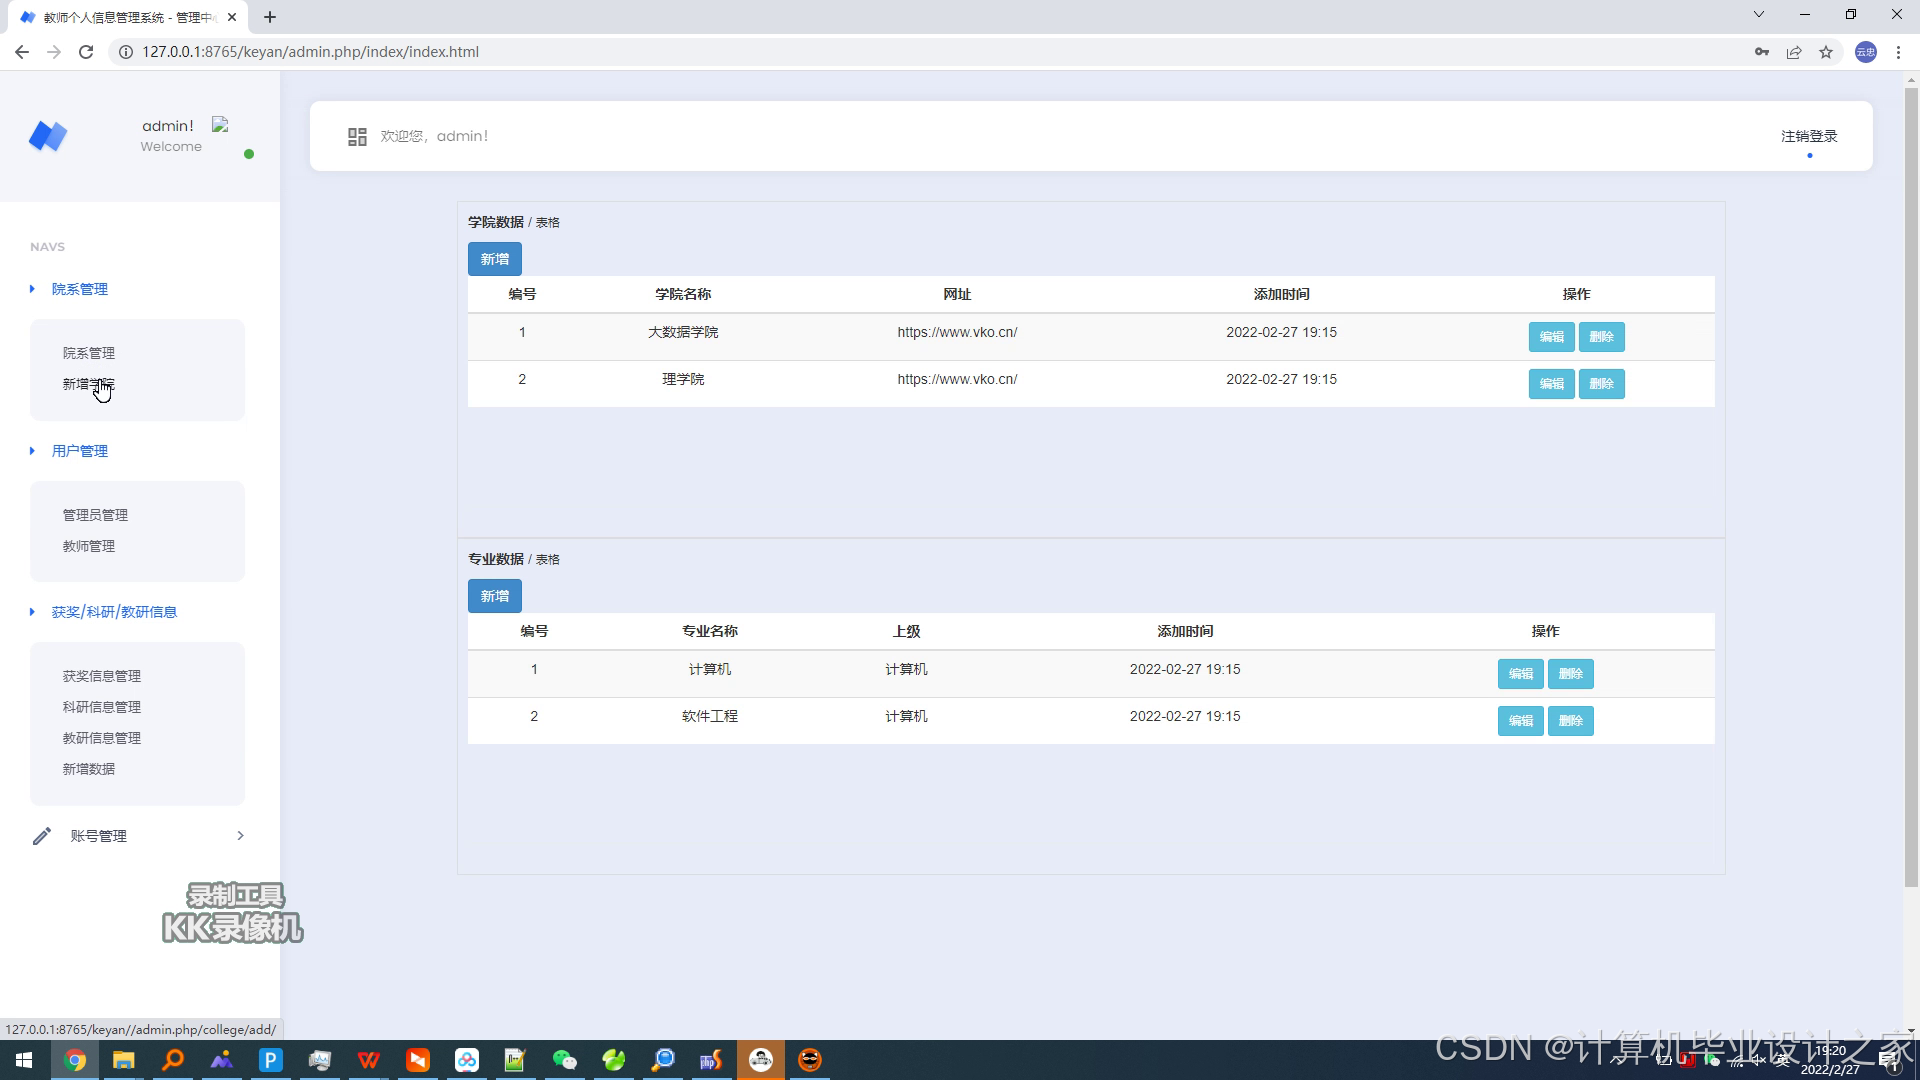This screenshot has width=1920, height=1080.
Task: Open 新增学院 submenu item
Action: click(x=89, y=384)
